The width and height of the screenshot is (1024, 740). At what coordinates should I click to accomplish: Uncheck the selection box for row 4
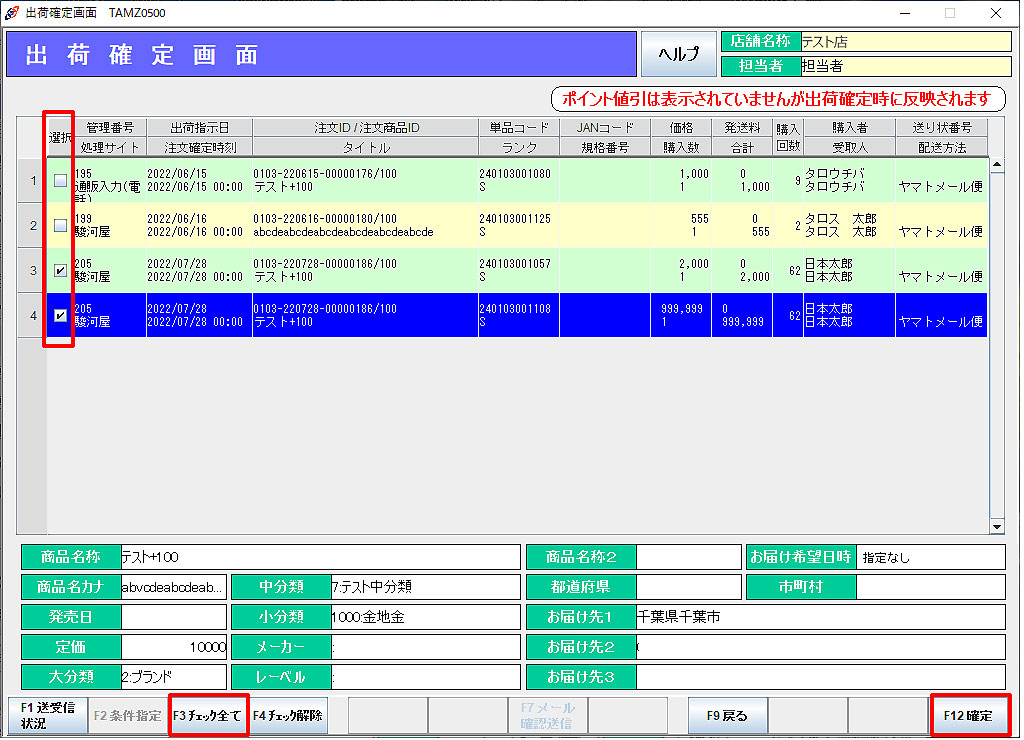tap(61, 315)
